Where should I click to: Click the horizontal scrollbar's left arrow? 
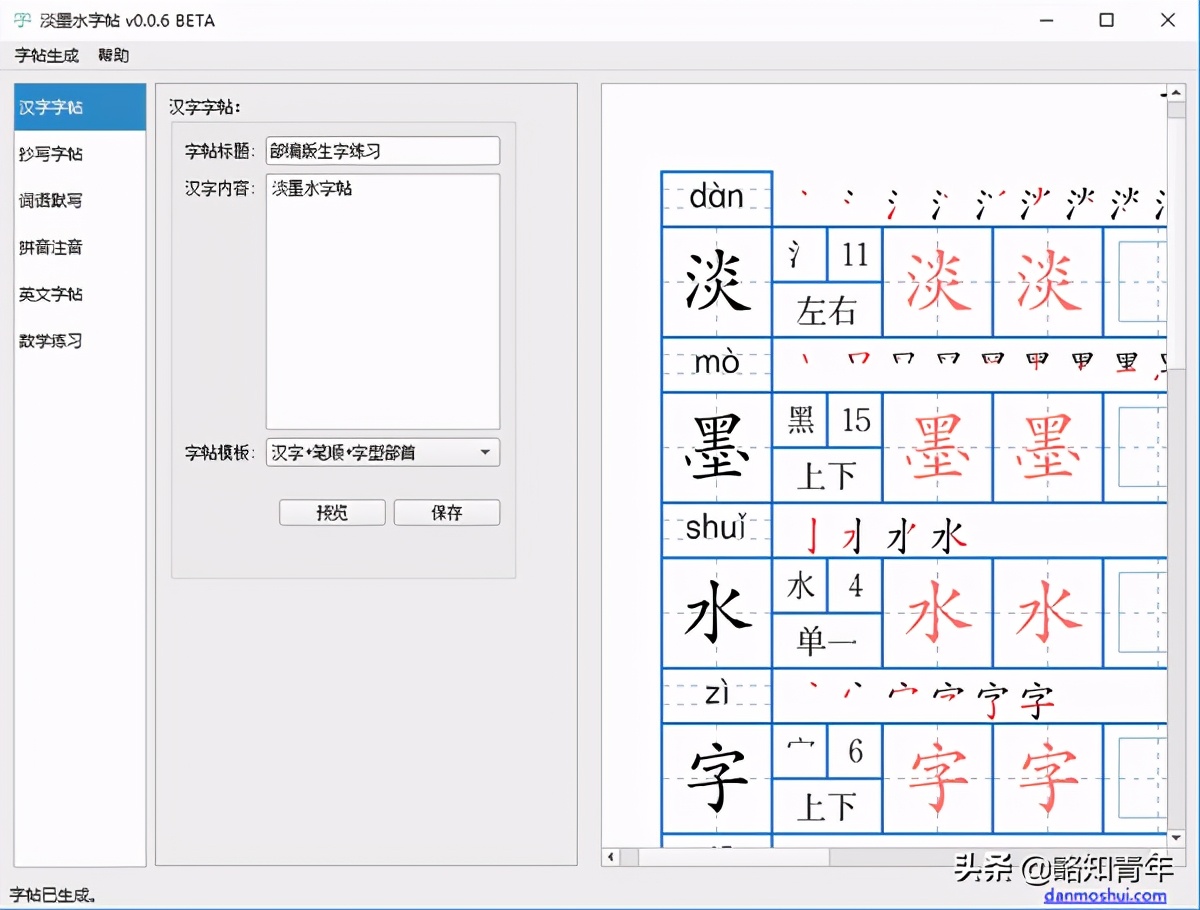[x=609, y=858]
